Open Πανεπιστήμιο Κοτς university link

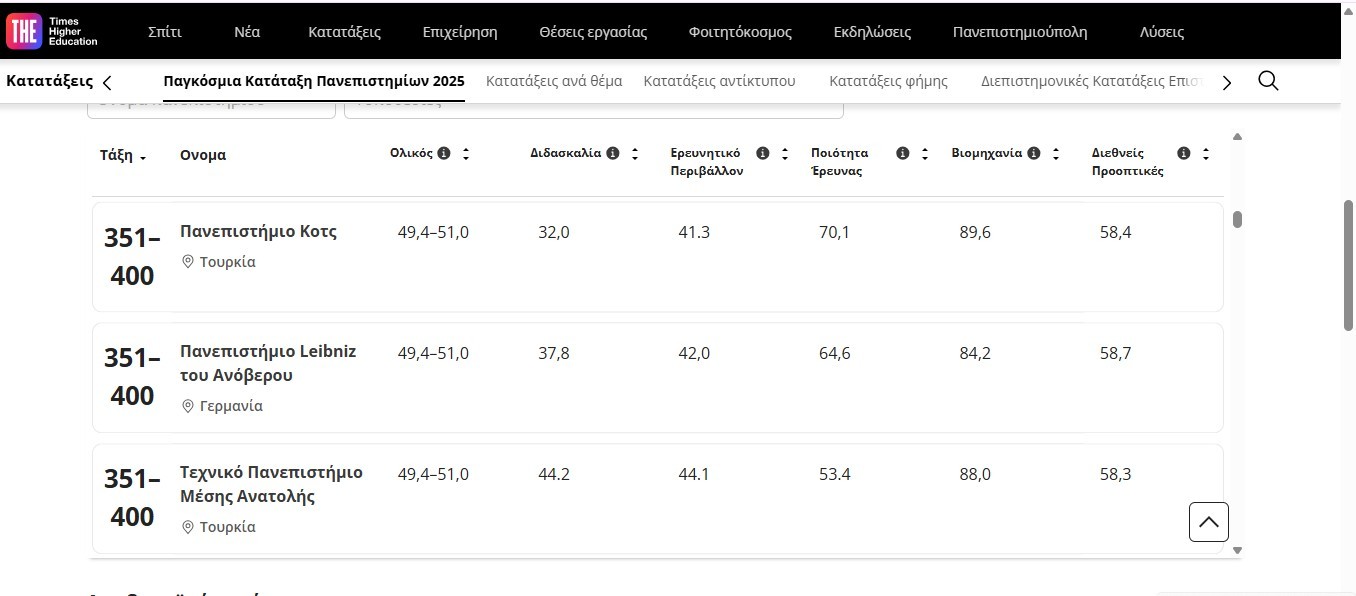258,231
